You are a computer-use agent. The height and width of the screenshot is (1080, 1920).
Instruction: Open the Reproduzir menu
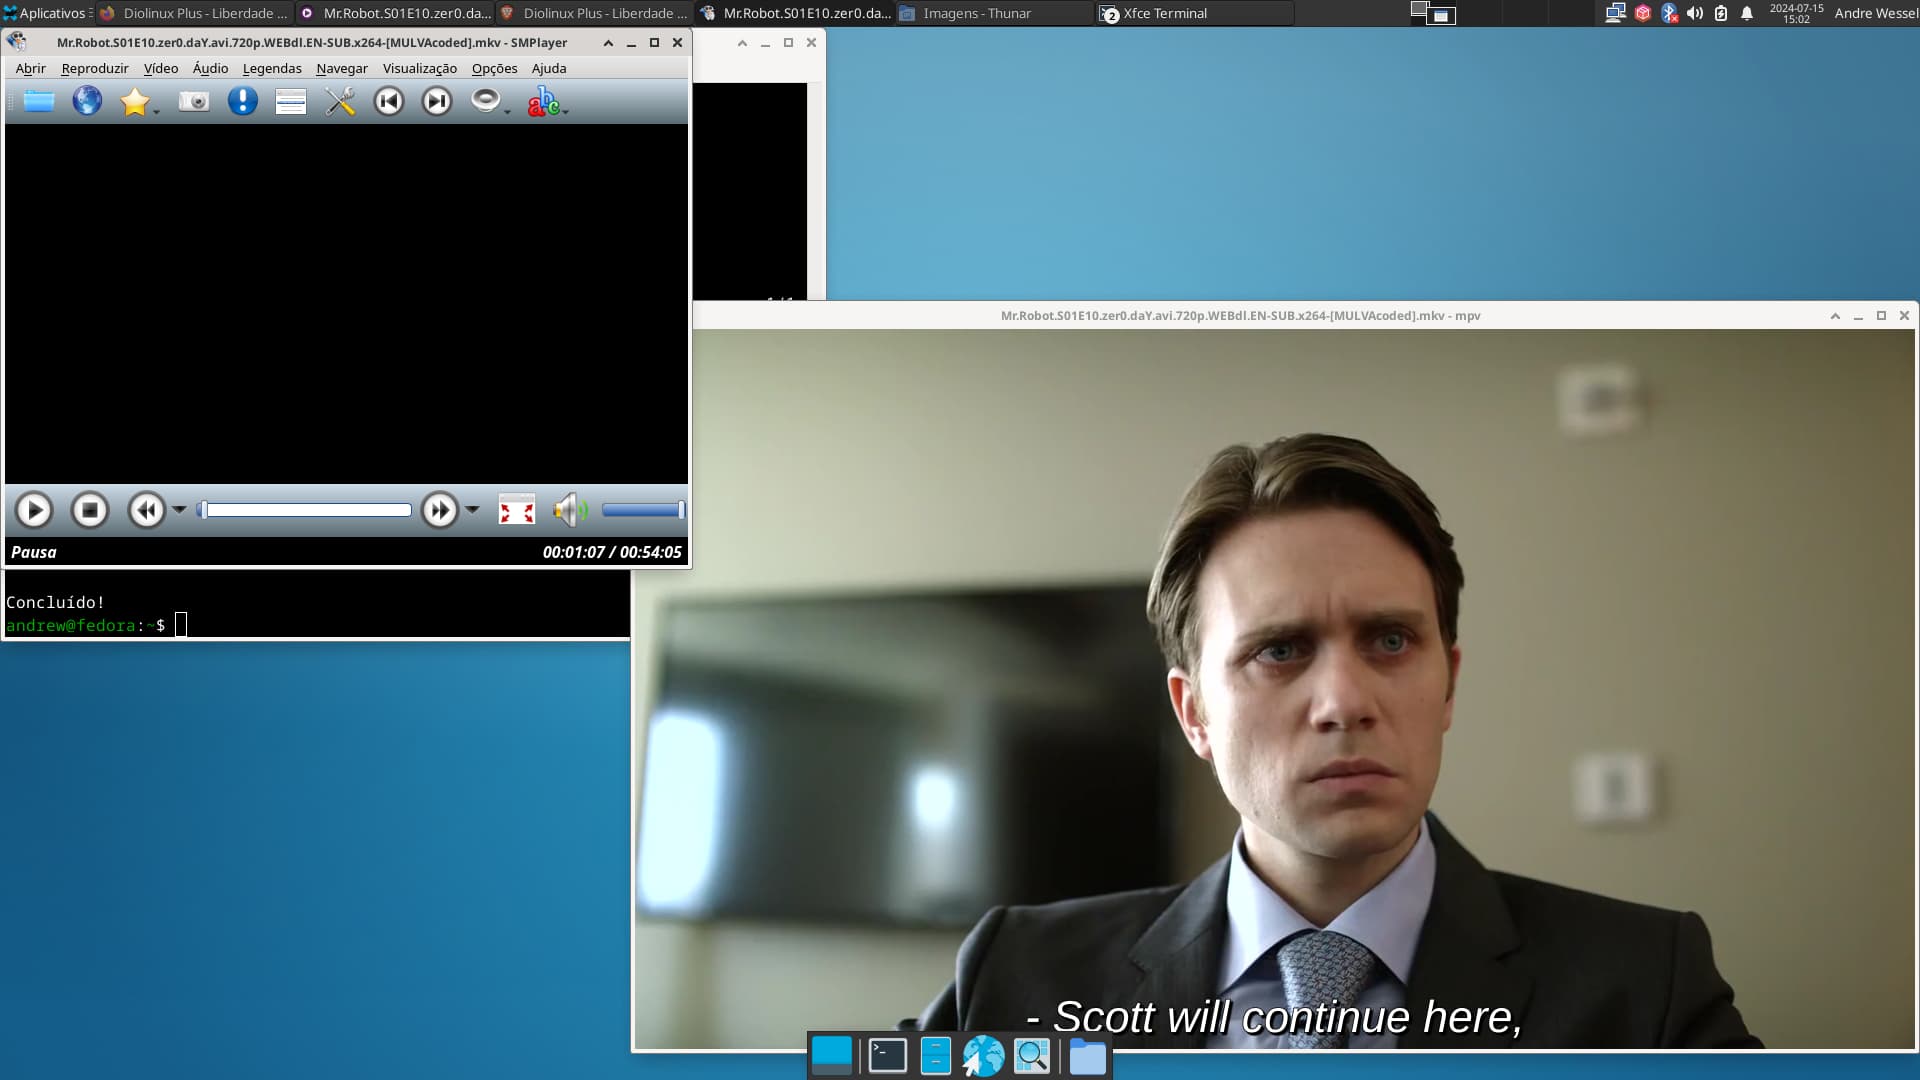point(95,68)
